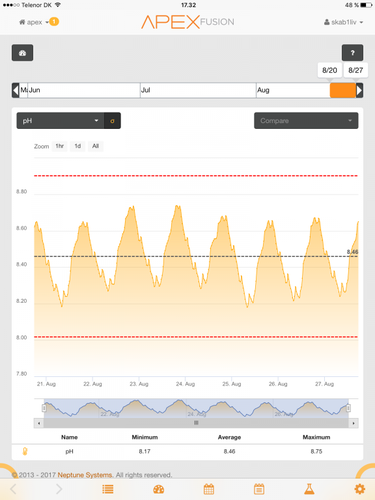375x500 pixels.
Task: Click the help question mark button
Action: point(352,53)
